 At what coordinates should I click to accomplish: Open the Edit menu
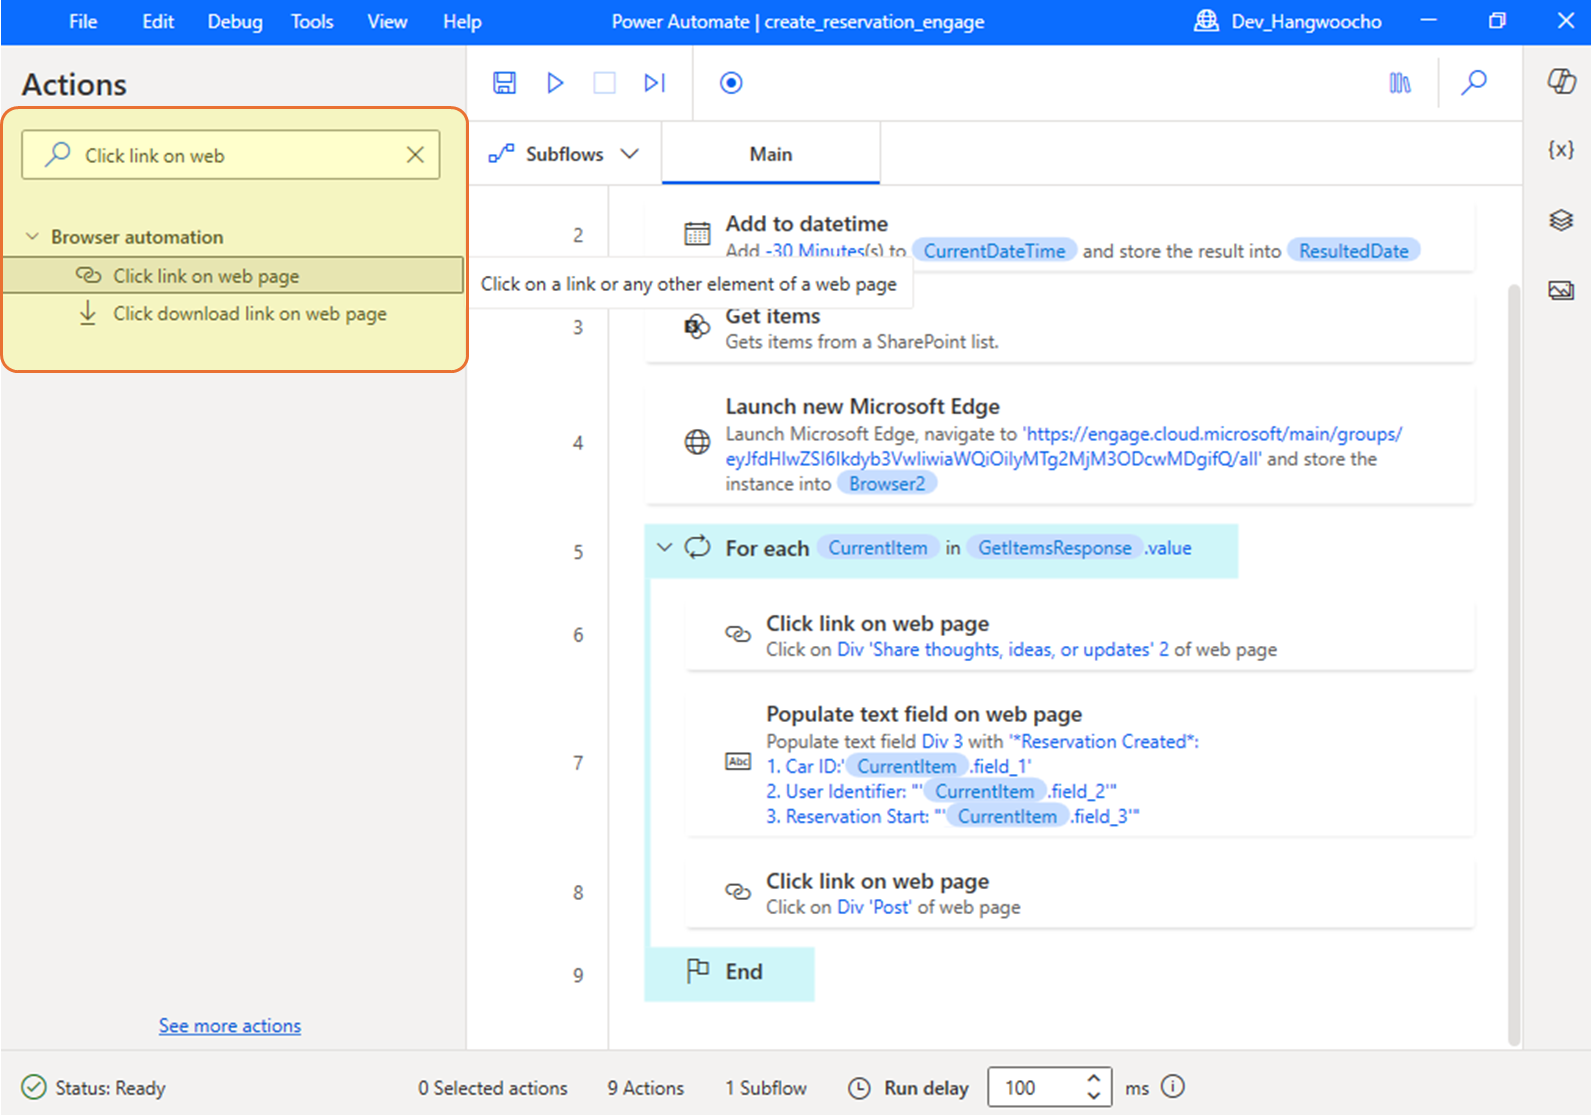158,22
